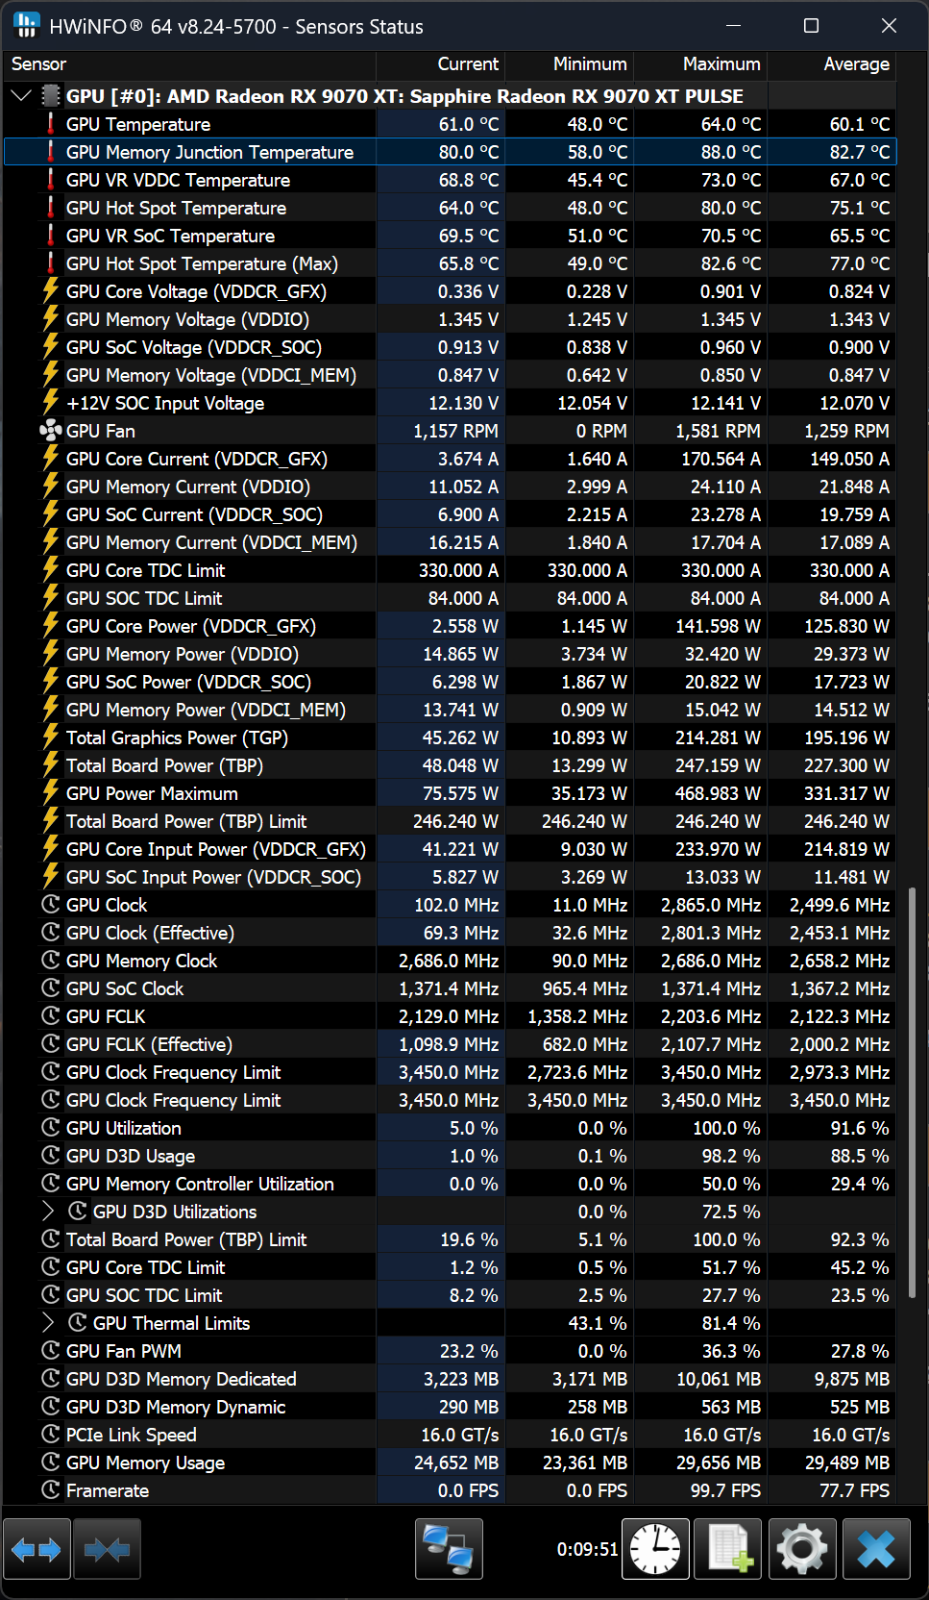The image size is (929, 1600).
Task: Click the shrink layout arrows button
Action: tap(107, 1549)
